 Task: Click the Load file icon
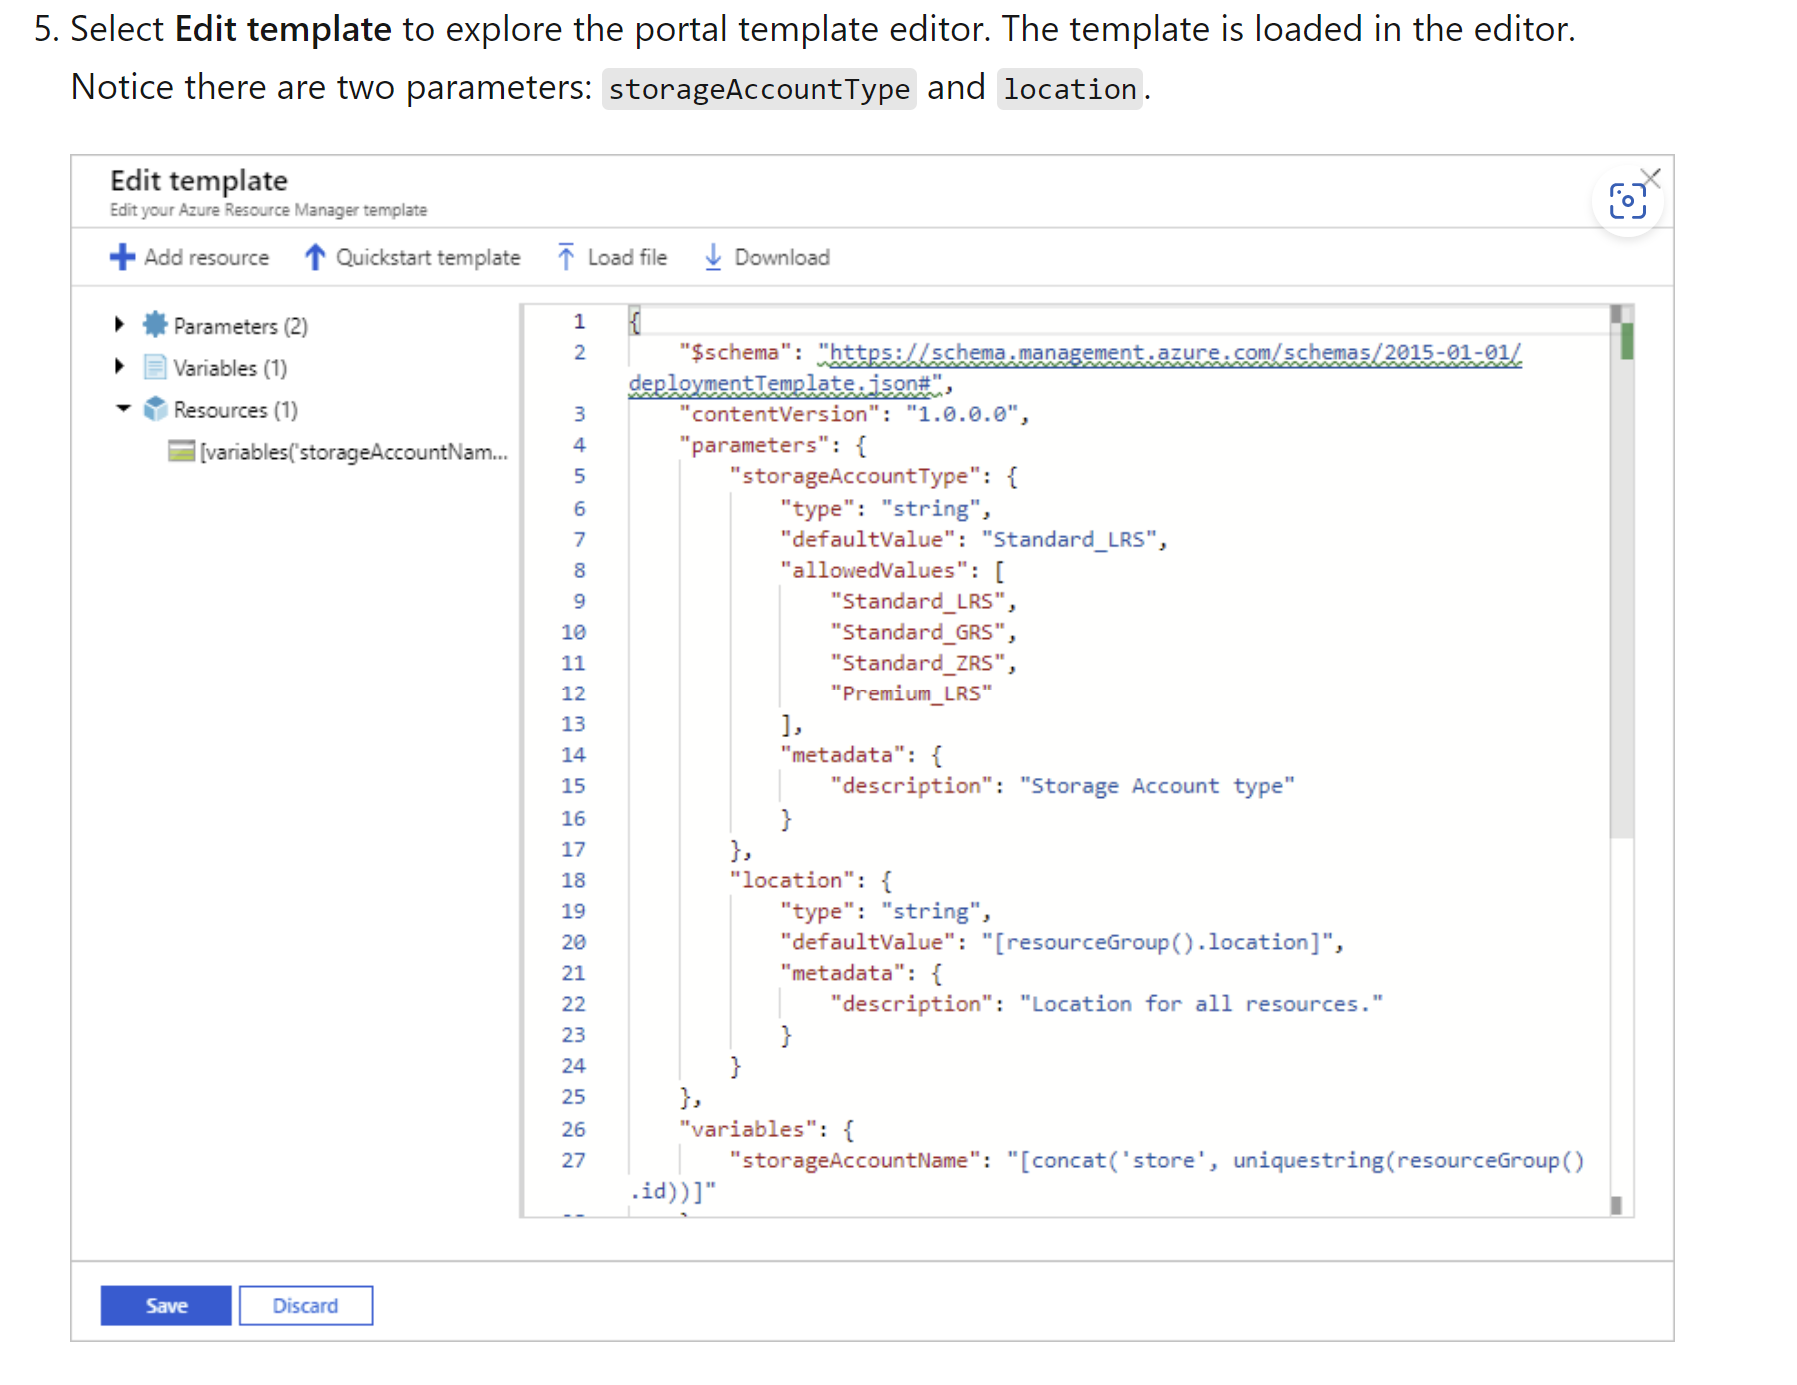567,257
